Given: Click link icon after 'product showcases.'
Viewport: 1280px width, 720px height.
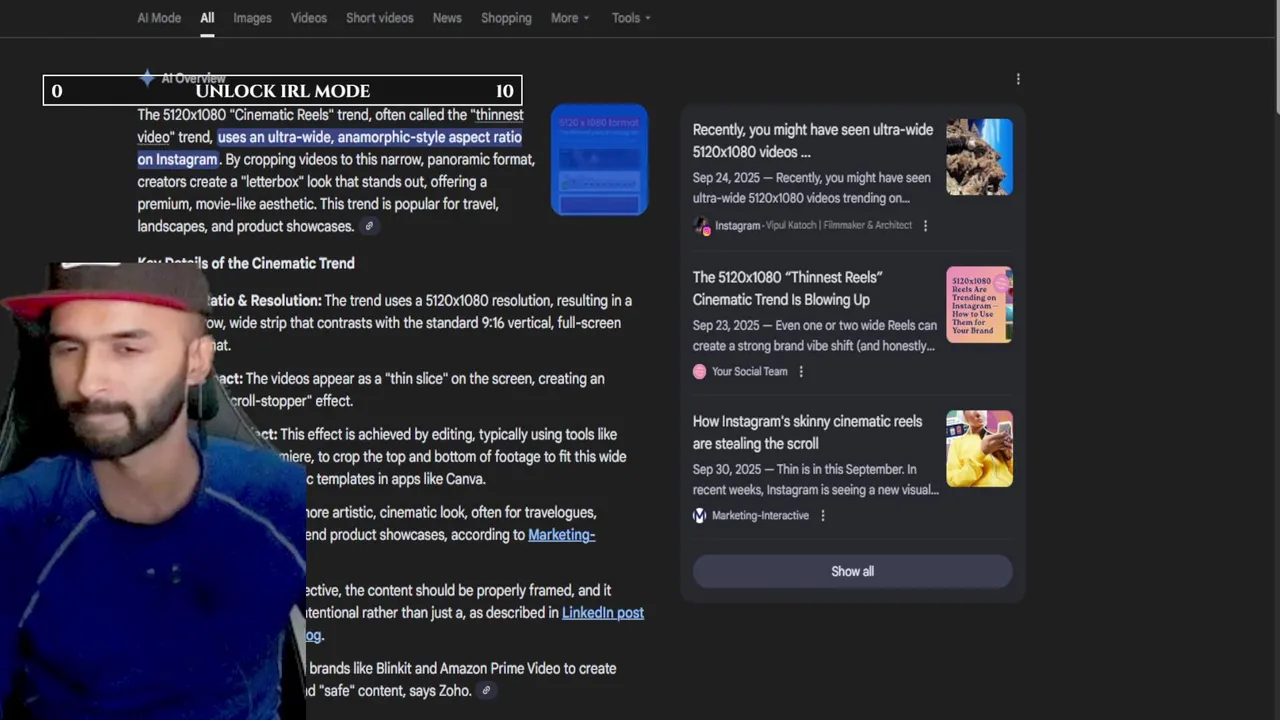Looking at the screenshot, I should click(369, 226).
